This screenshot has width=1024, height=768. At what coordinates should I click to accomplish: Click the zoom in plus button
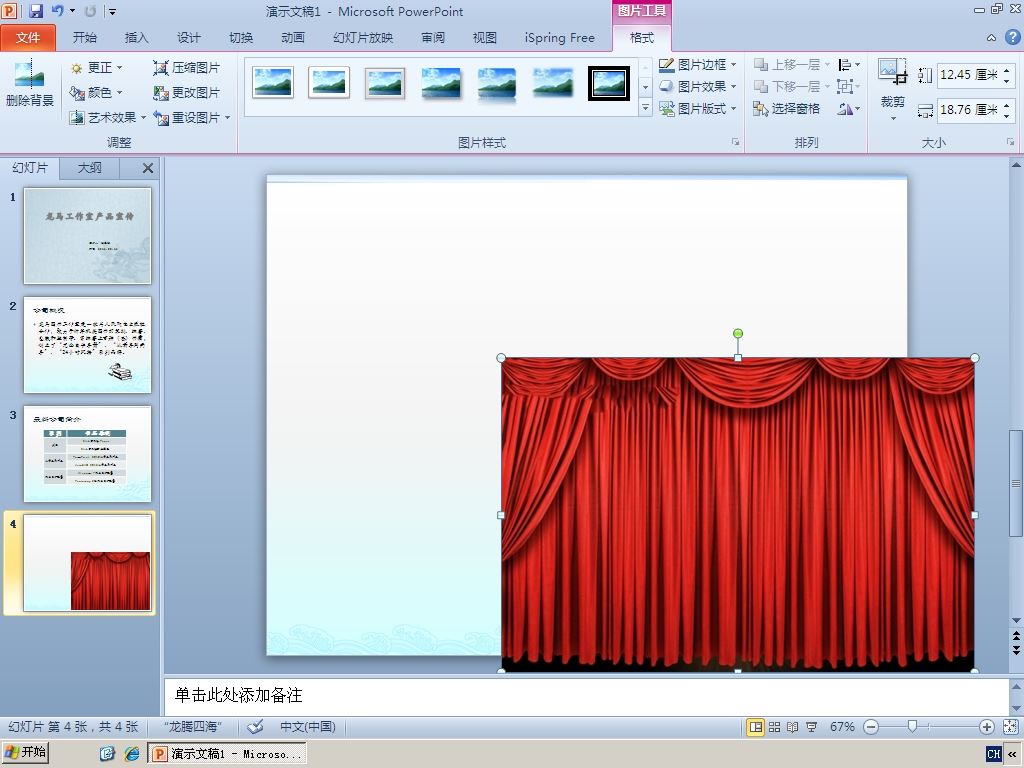tap(987, 727)
